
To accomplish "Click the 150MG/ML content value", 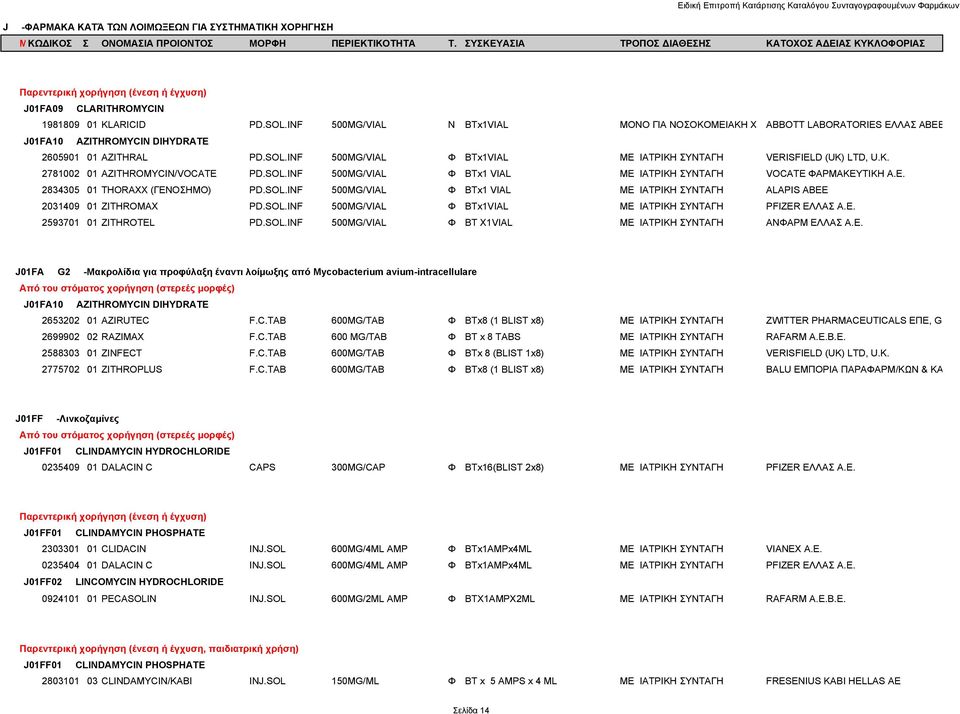I will point(355,681).
